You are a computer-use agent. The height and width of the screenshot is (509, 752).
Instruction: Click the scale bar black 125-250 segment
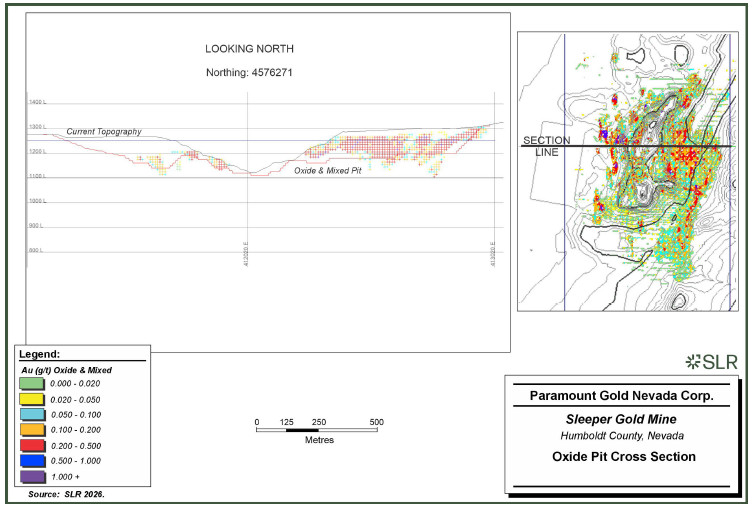pyautogui.click(x=302, y=430)
